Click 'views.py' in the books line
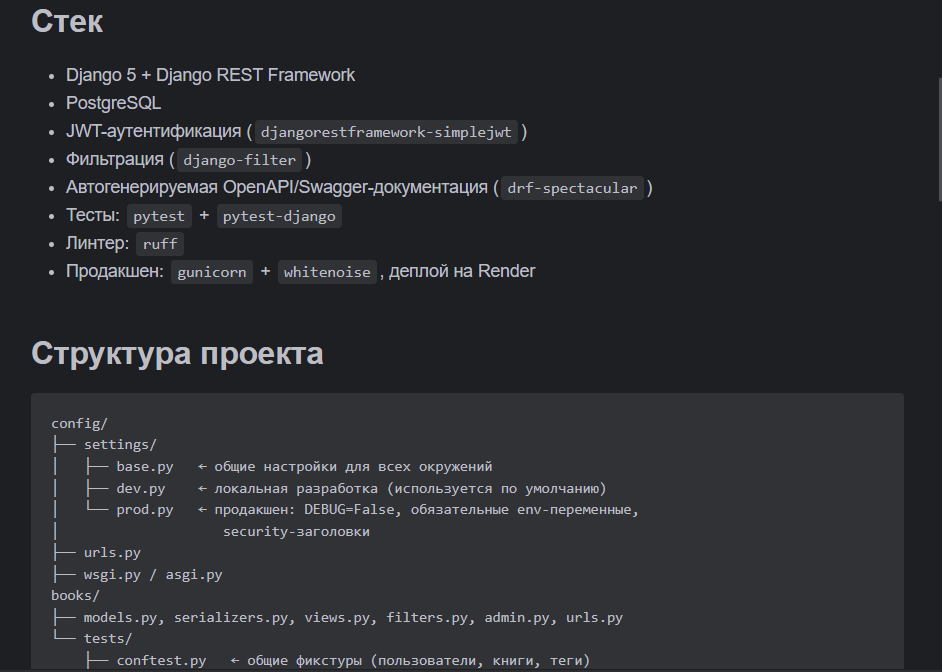This screenshot has height=672, width=942. [337, 617]
